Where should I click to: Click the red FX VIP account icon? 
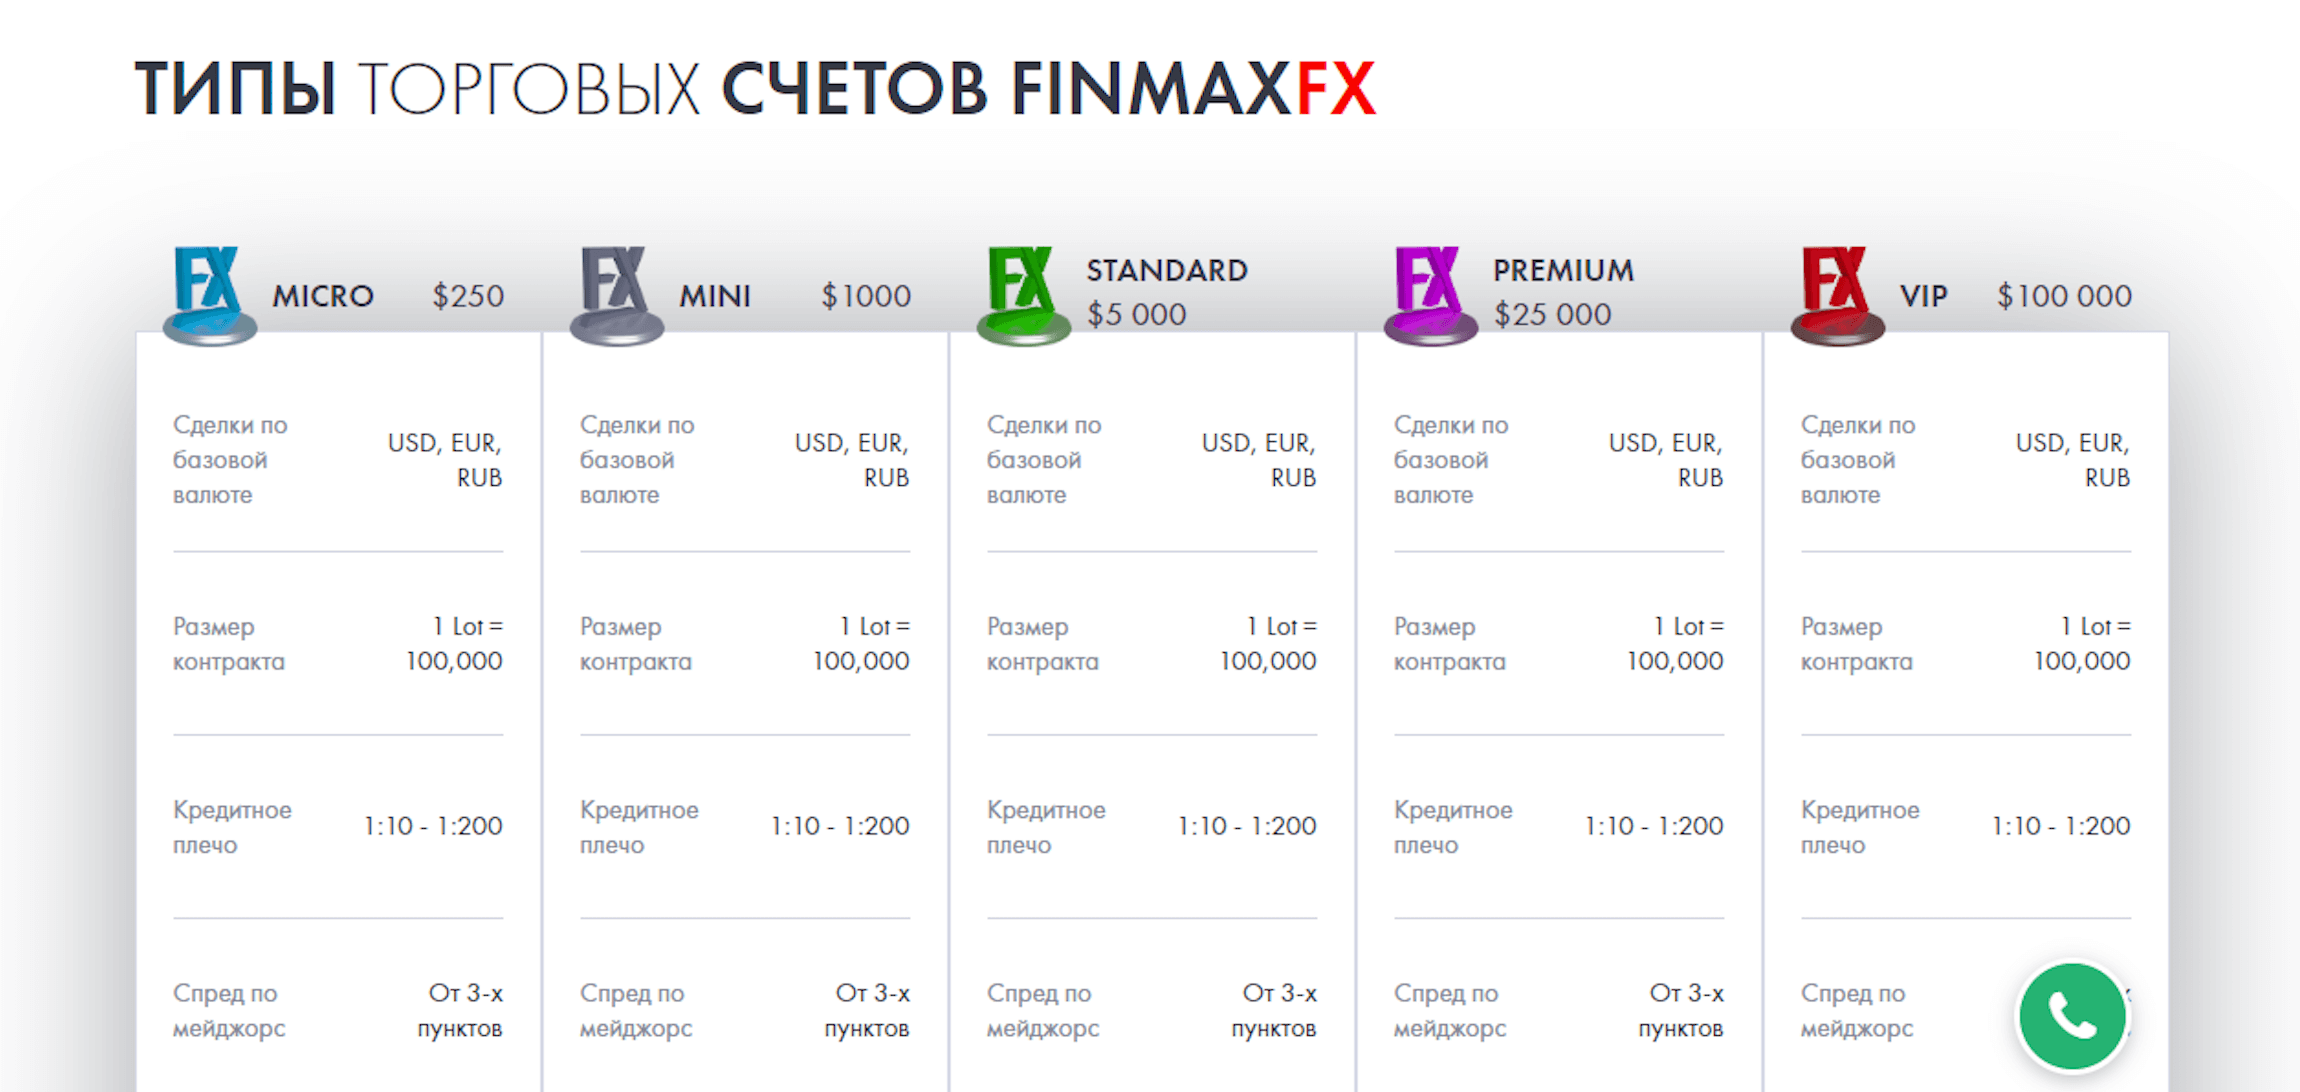(x=1838, y=295)
